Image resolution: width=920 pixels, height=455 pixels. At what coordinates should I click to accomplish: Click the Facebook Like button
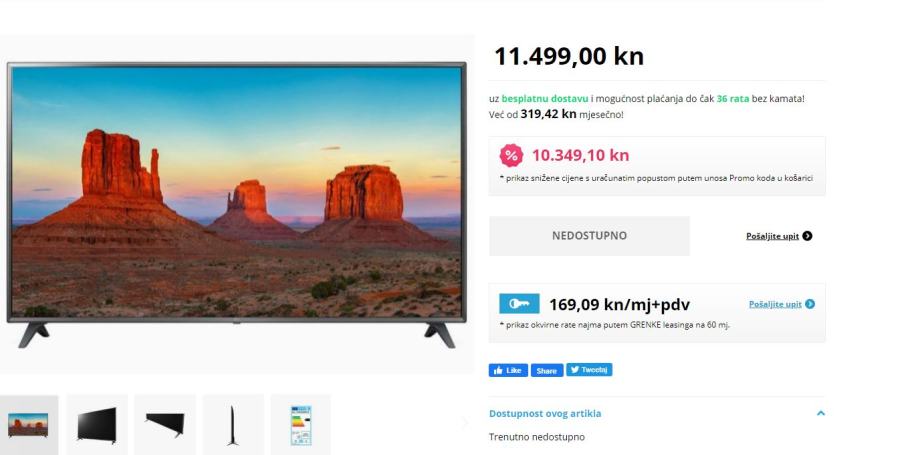pyautogui.click(x=508, y=370)
